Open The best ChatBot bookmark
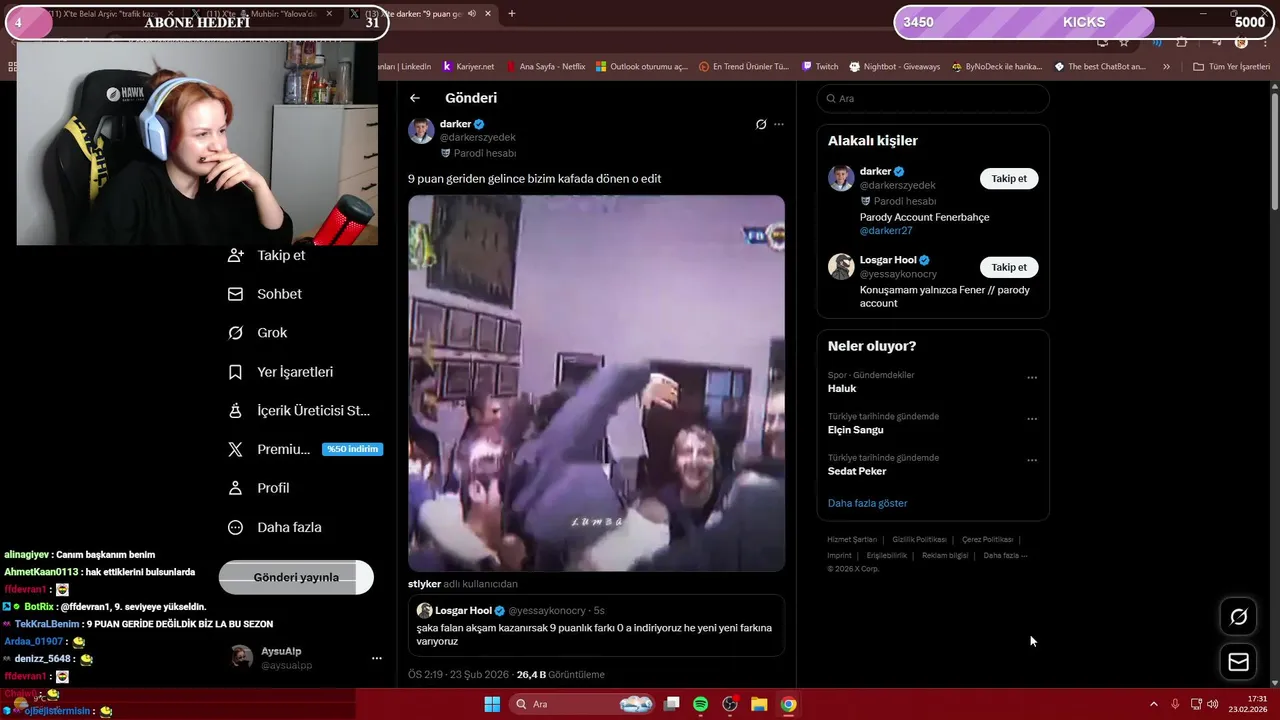This screenshot has width=1280, height=720. click(1100, 67)
